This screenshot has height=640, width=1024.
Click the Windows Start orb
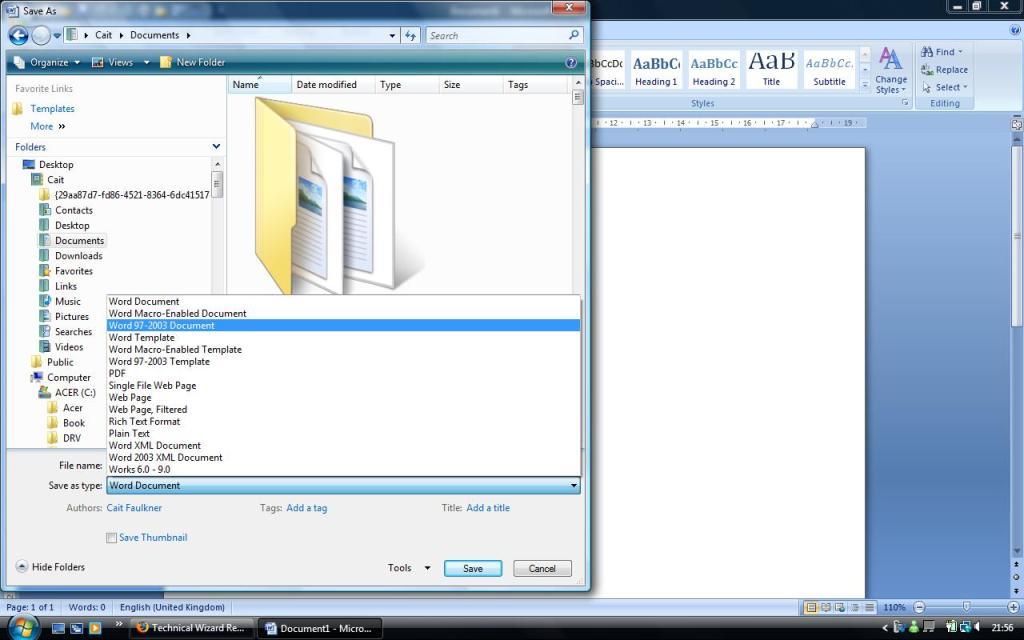(22, 628)
